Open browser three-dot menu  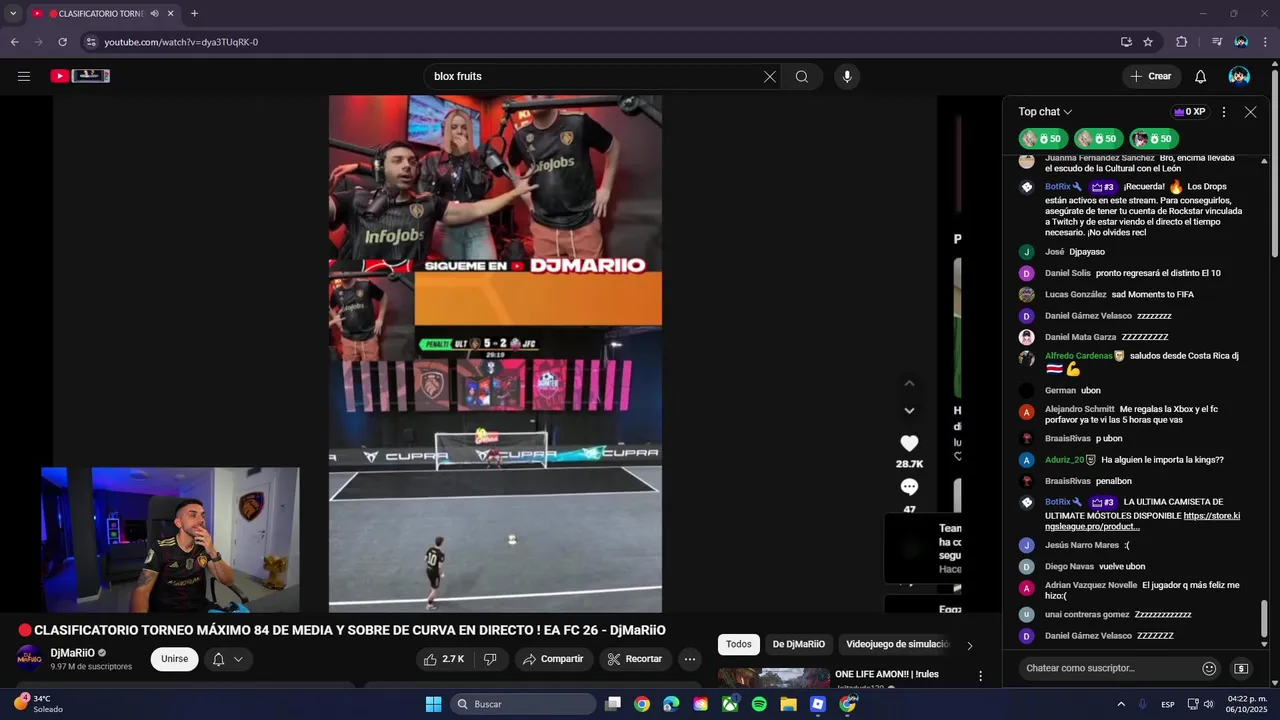point(1264,42)
